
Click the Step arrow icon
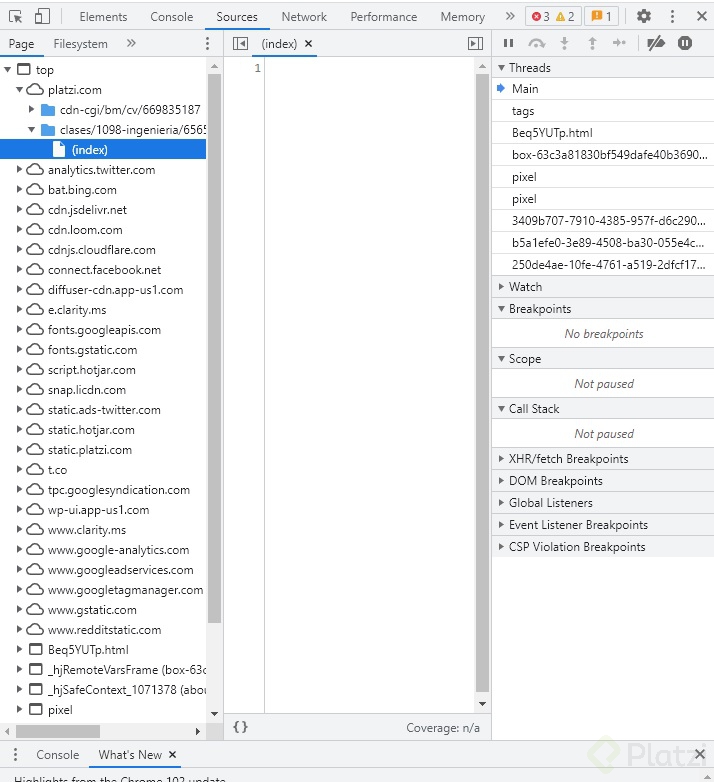[619, 43]
